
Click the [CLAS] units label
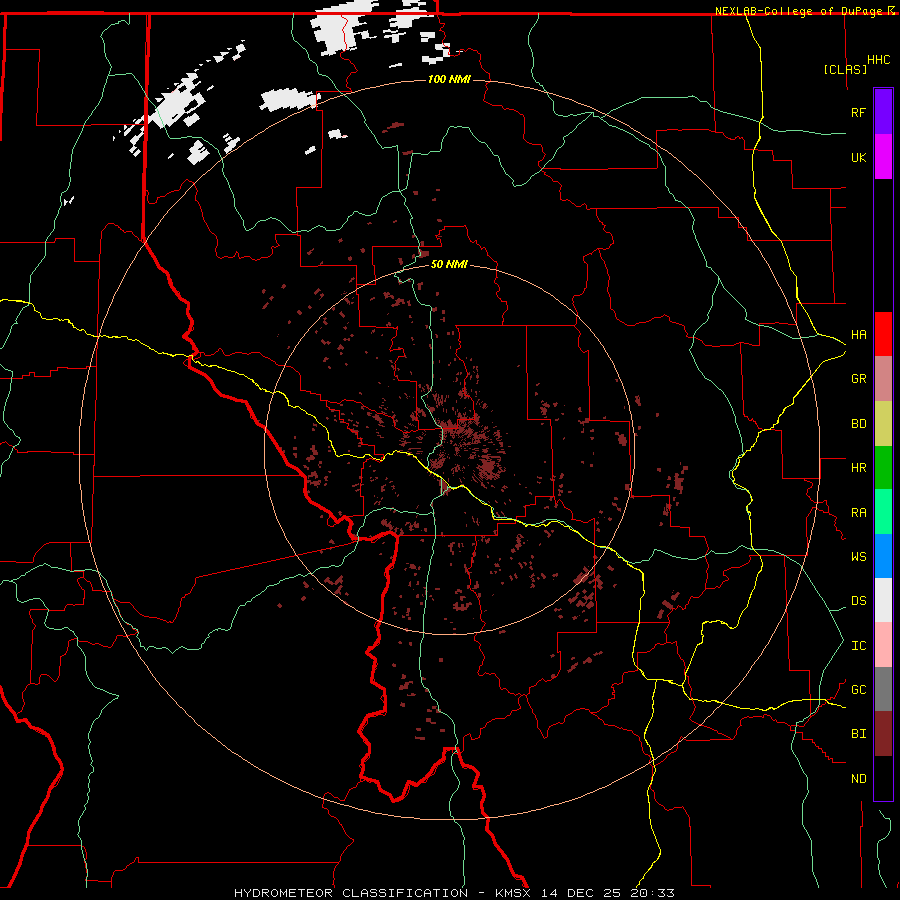pyautogui.click(x=845, y=69)
